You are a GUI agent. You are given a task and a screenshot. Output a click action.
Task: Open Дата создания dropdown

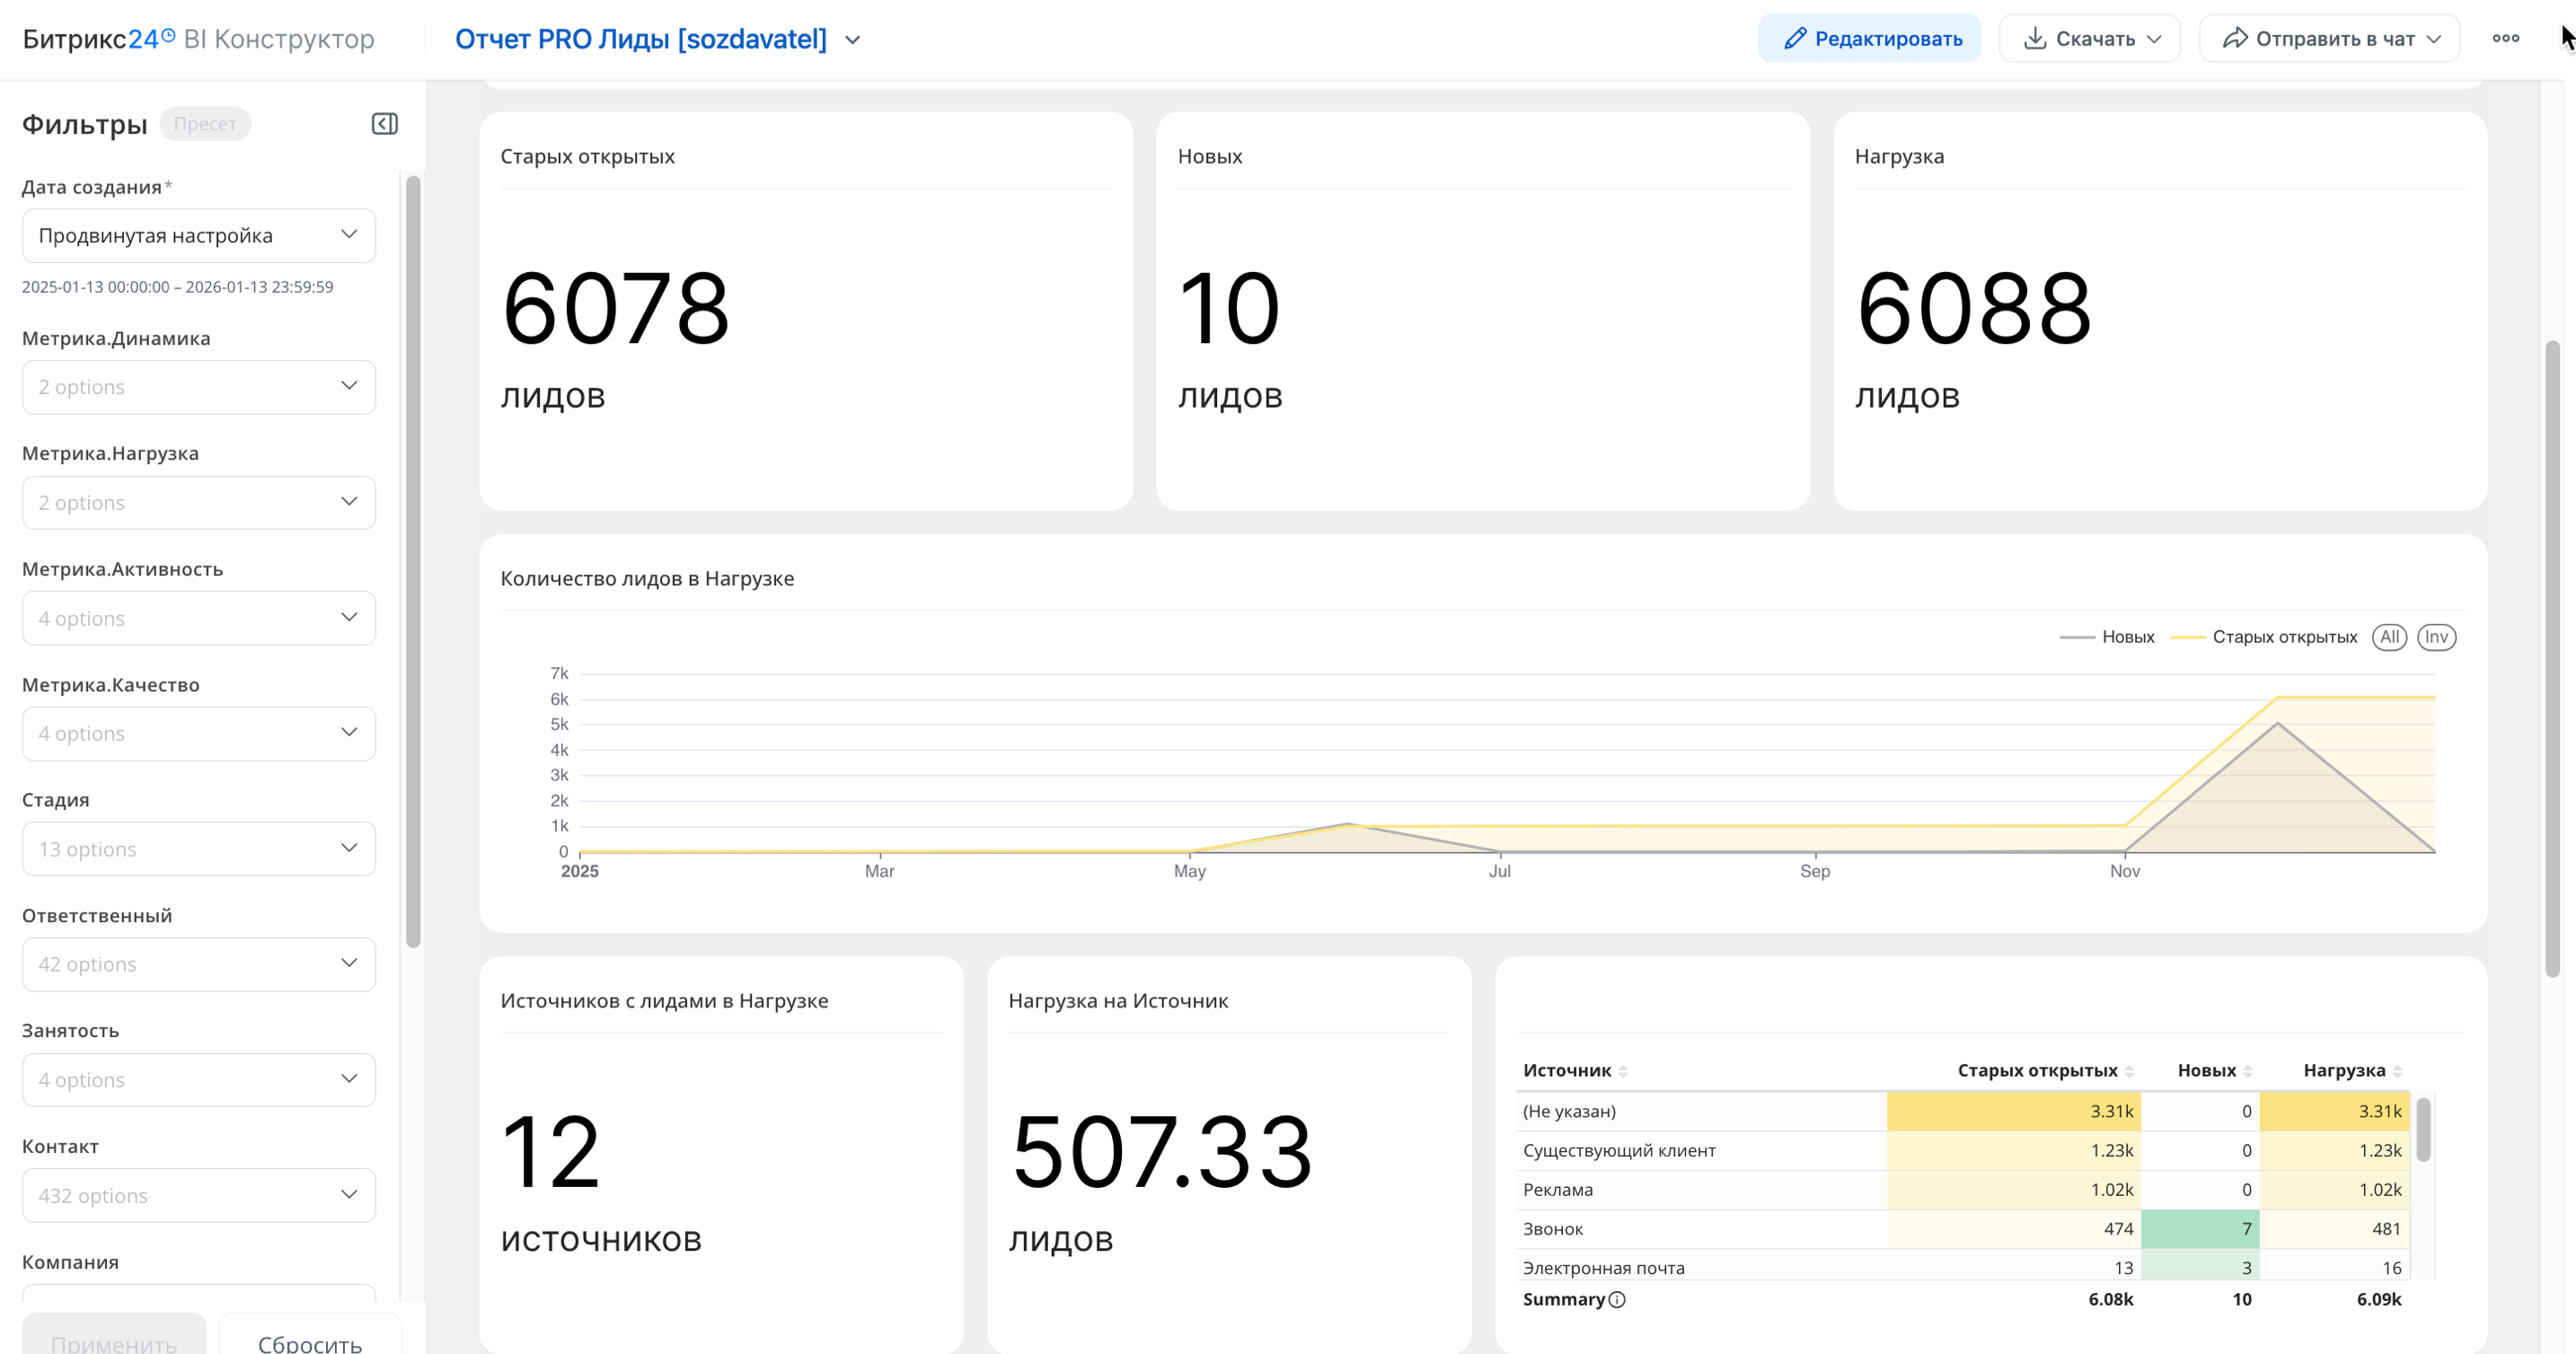198,235
